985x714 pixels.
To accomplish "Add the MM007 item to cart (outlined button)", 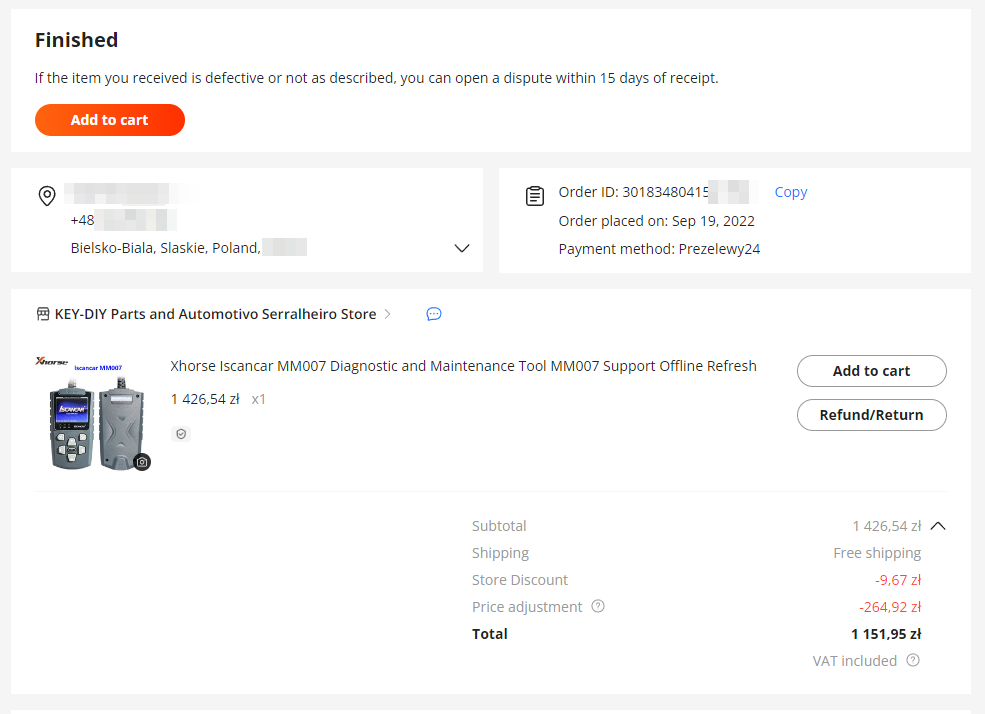I will click(x=871, y=371).
